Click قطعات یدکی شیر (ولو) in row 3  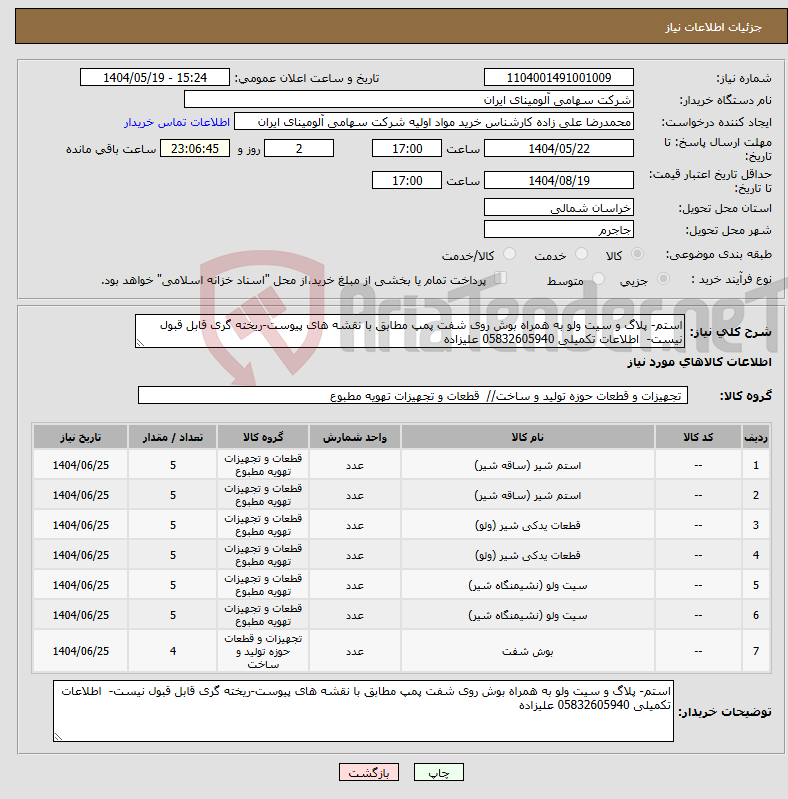(528, 525)
